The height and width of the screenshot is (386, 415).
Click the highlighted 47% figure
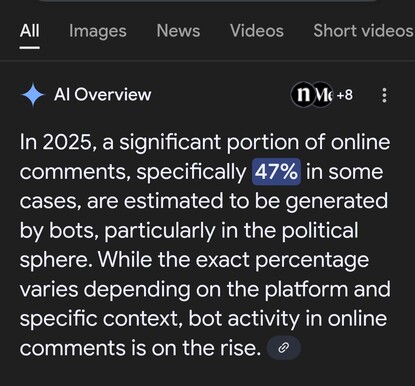click(x=276, y=172)
